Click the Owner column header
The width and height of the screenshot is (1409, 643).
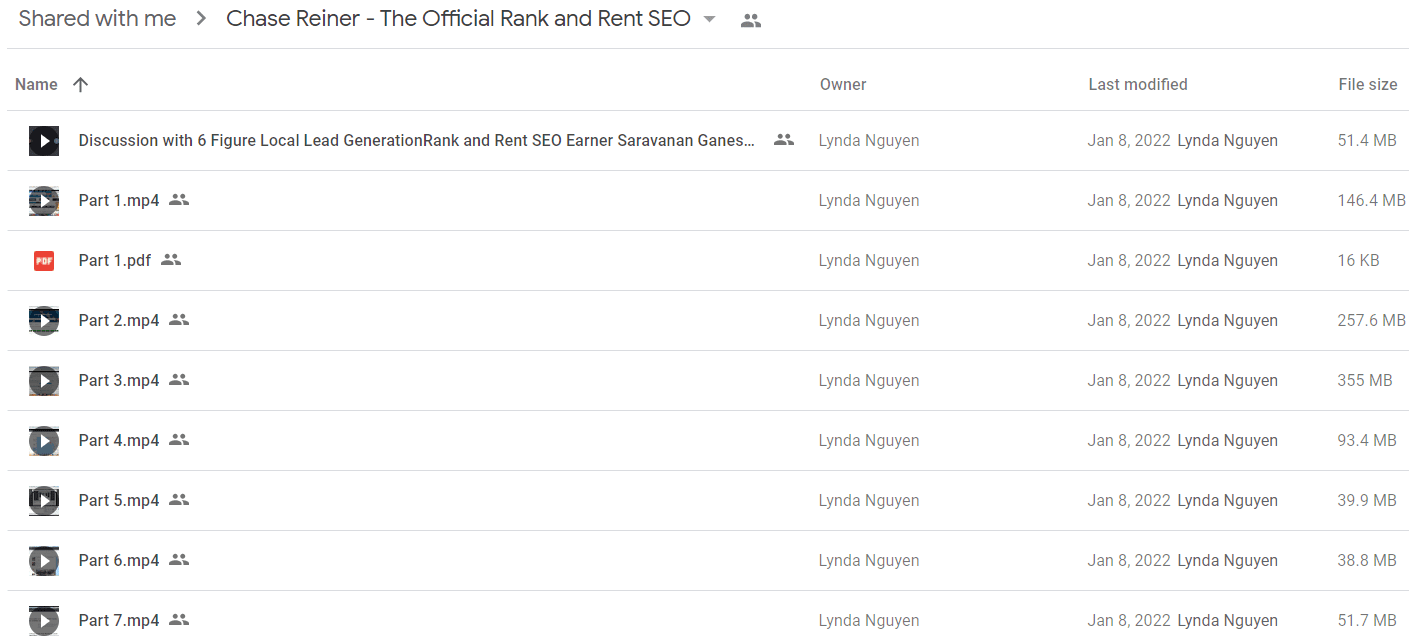(x=843, y=84)
